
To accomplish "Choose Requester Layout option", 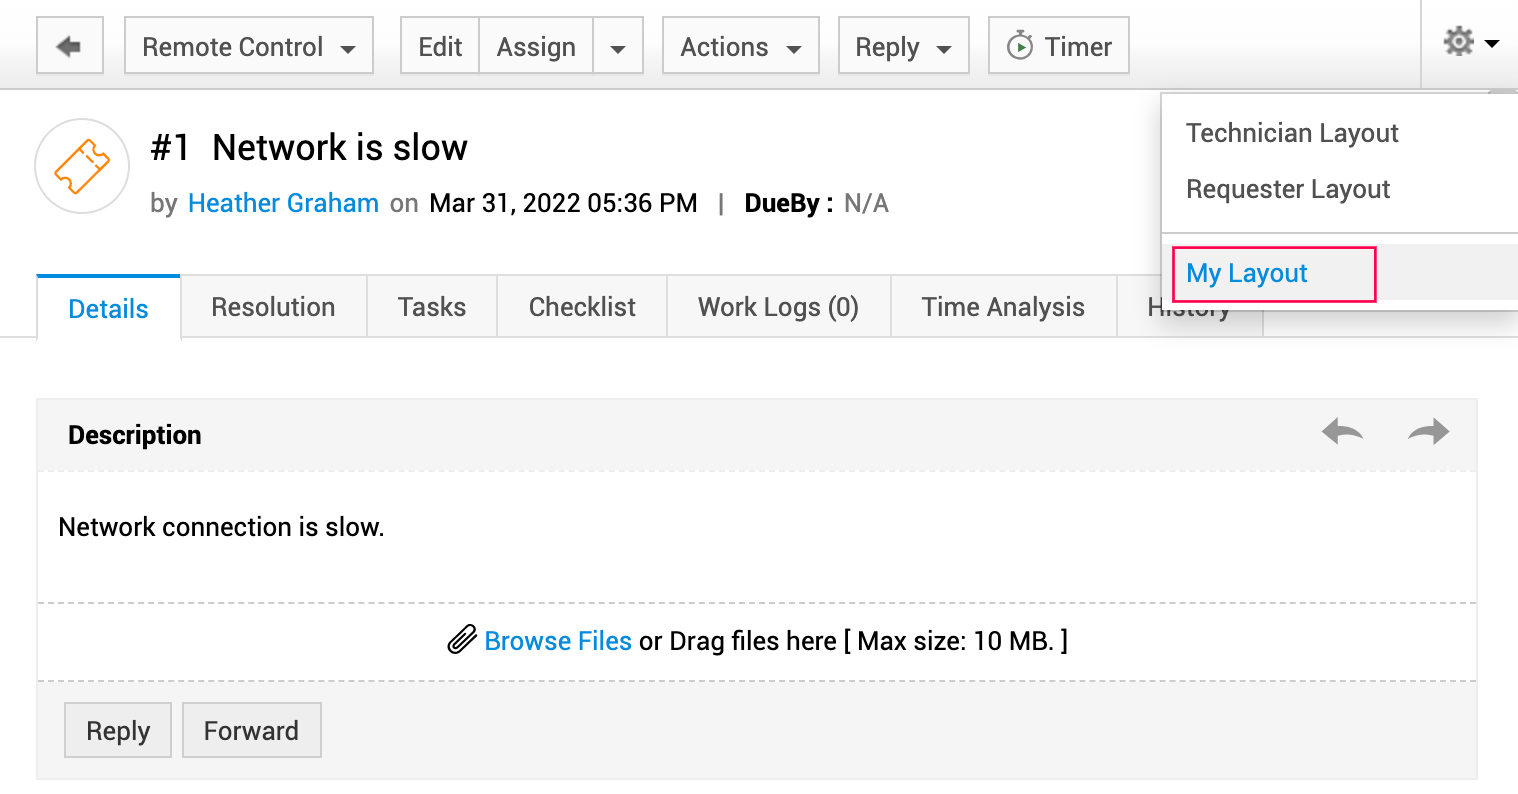I will pyautogui.click(x=1288, y=189).
